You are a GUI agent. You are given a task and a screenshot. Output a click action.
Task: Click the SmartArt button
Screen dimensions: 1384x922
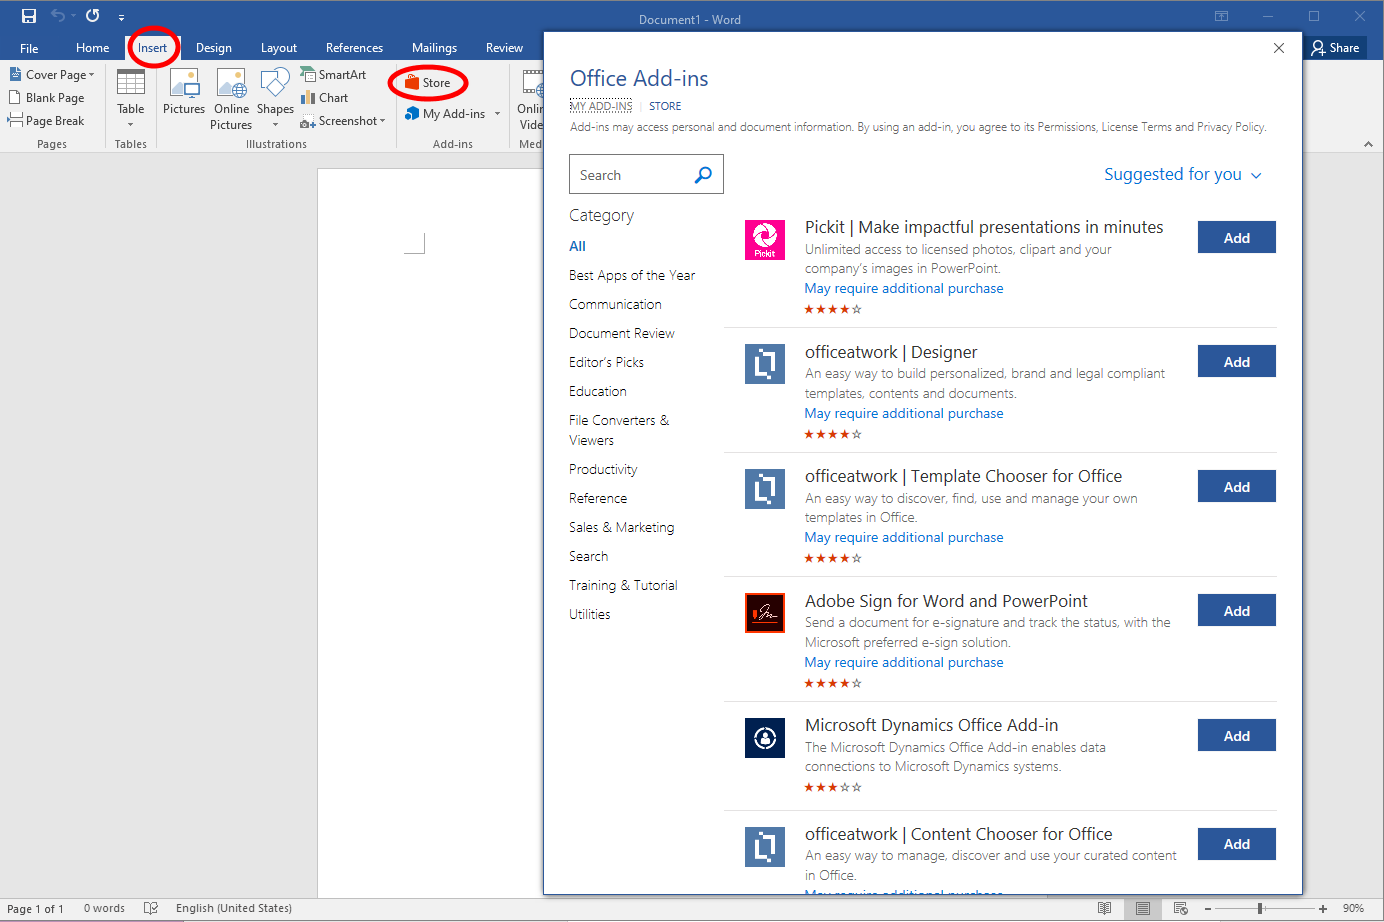(334, 75)
